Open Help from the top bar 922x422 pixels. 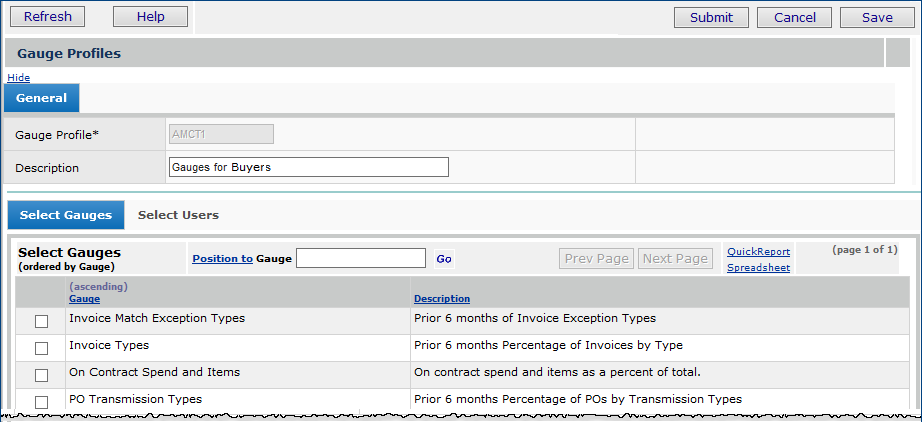pyautogui.click(x=150, y=17)
